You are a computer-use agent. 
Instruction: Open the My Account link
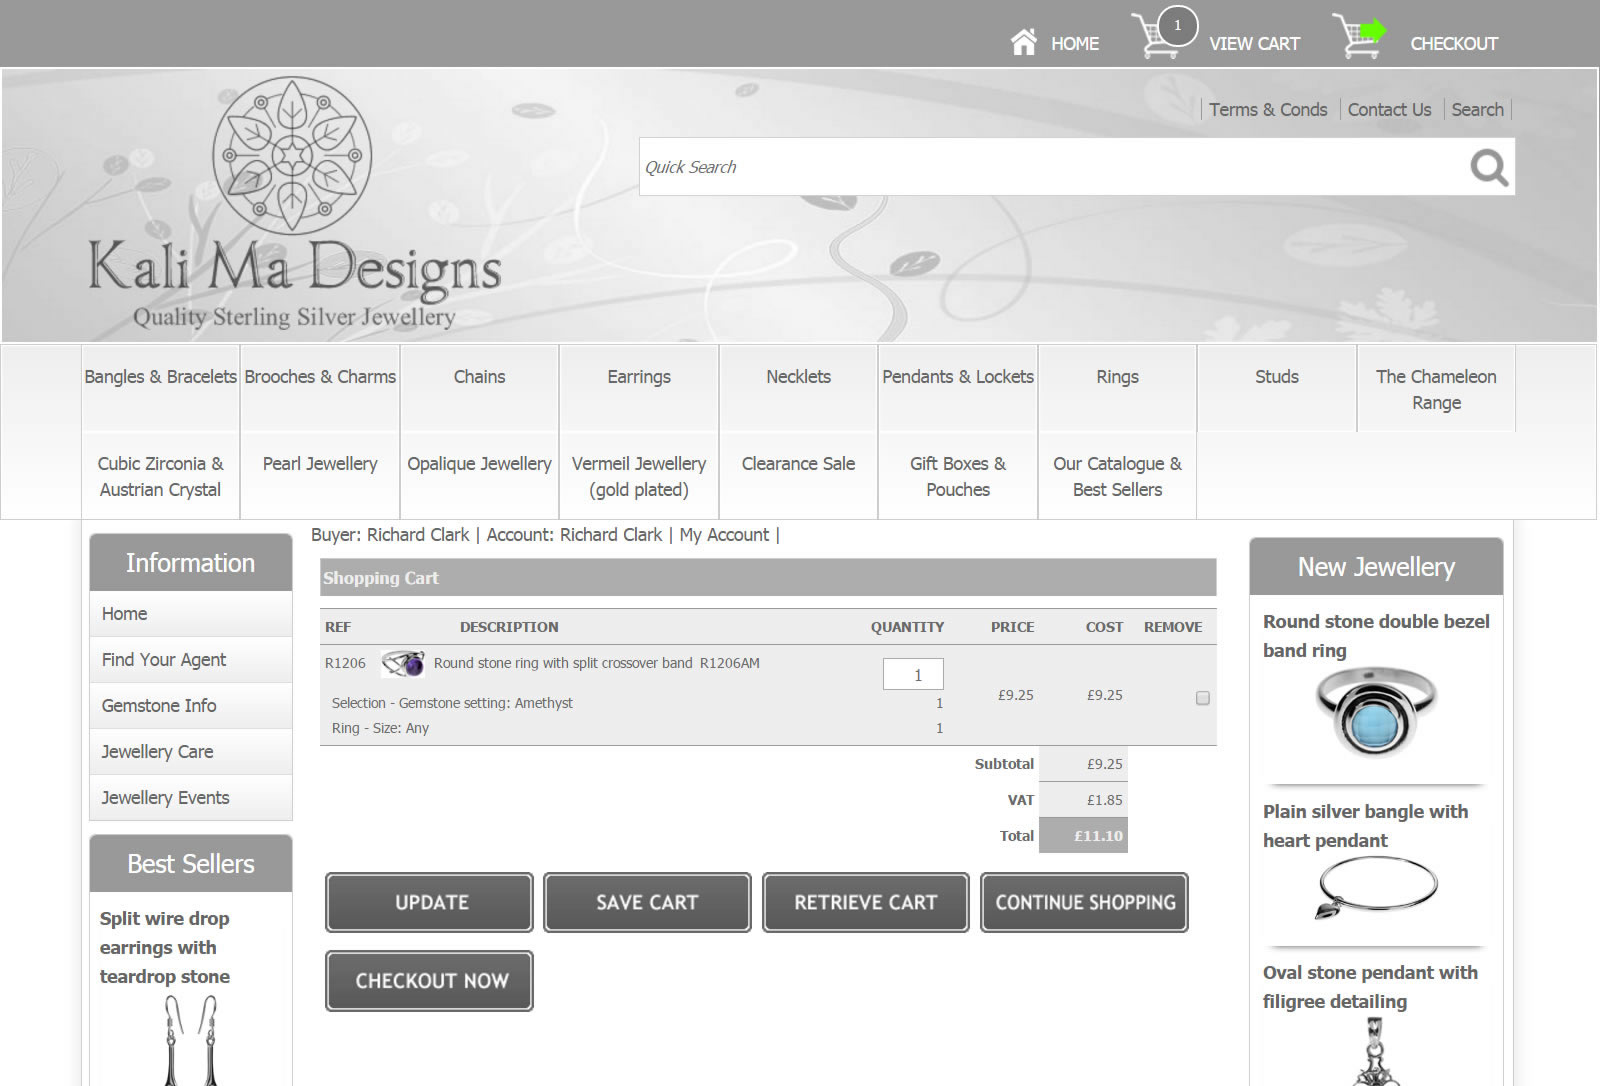pyautogui.click(x=724, y=535)
